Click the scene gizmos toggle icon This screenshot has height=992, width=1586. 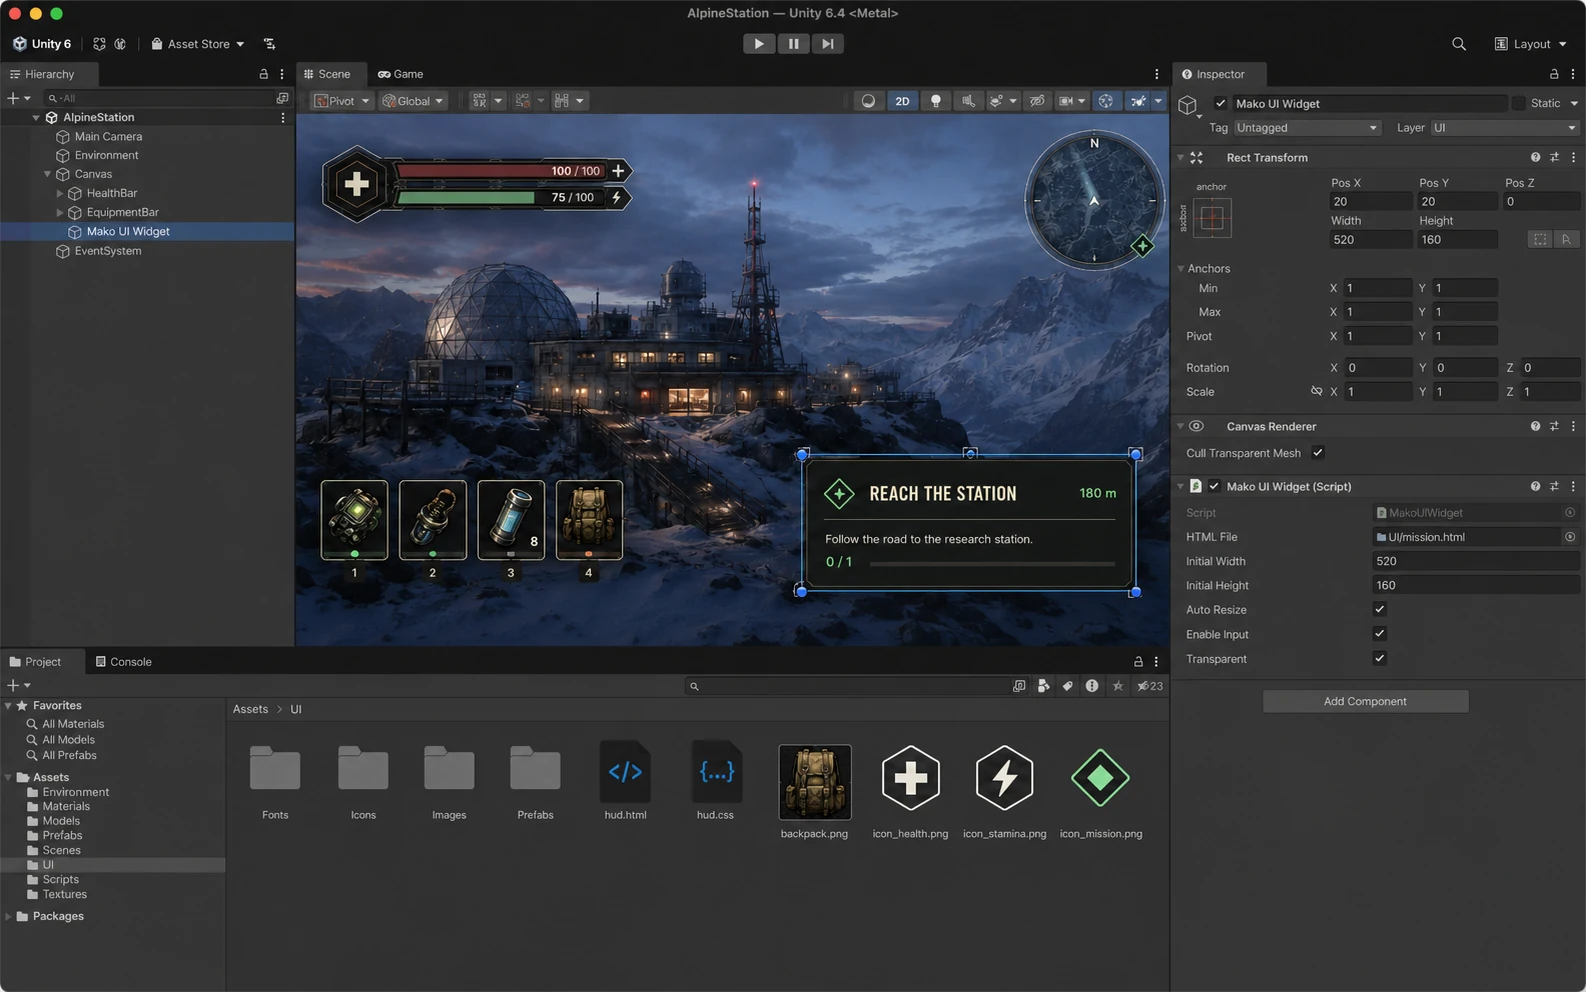pyautogui.click(x=1138, y=101)
